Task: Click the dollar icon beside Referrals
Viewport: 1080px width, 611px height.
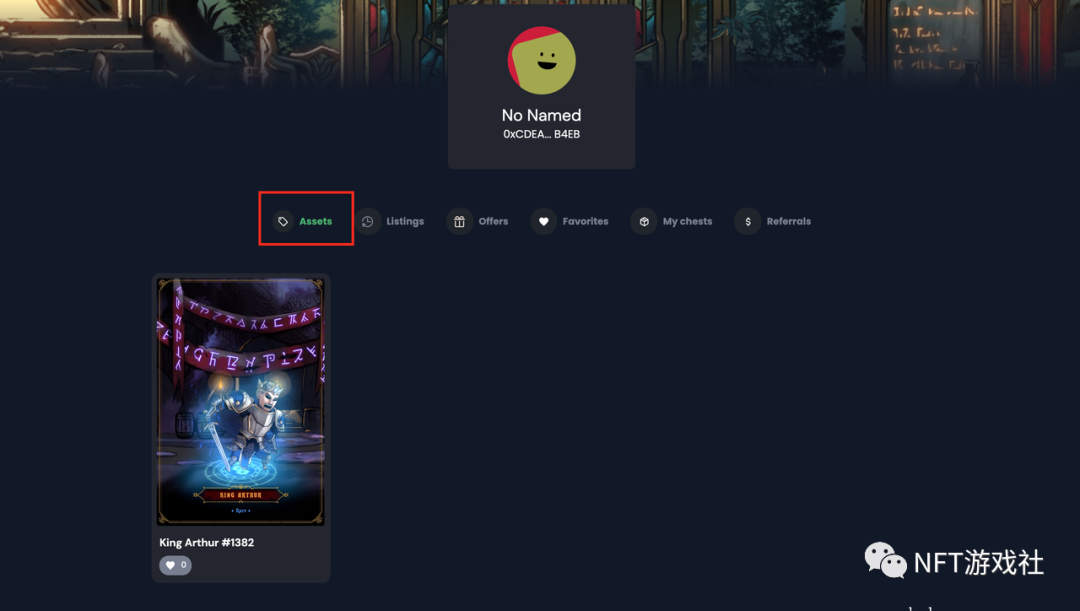Action: (747, 221)
